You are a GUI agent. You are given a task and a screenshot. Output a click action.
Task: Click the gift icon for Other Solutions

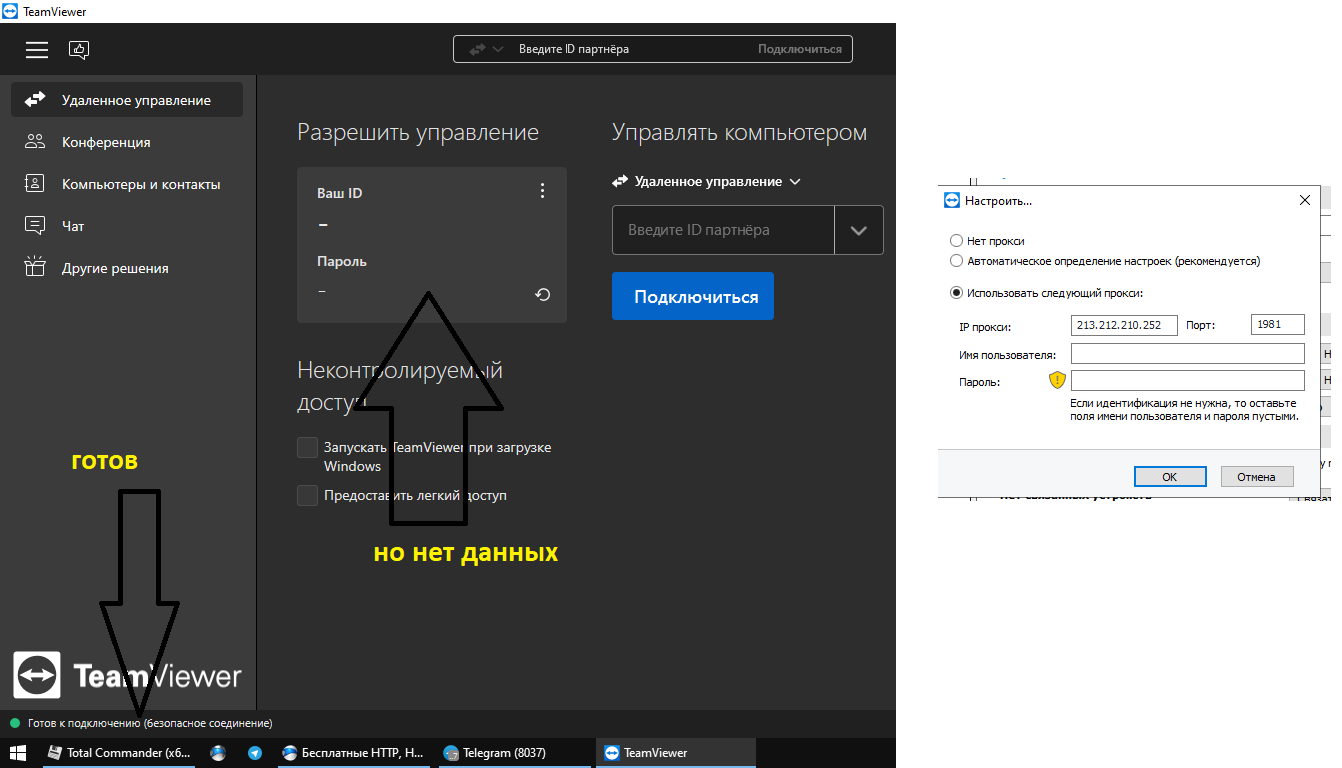35,268
